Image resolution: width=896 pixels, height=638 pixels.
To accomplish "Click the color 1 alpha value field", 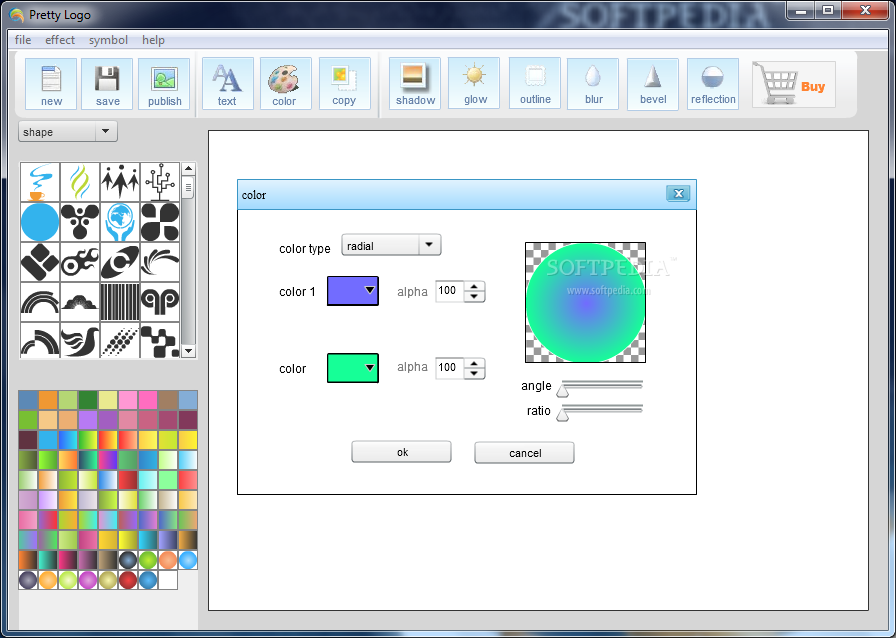I will point(450,291).
